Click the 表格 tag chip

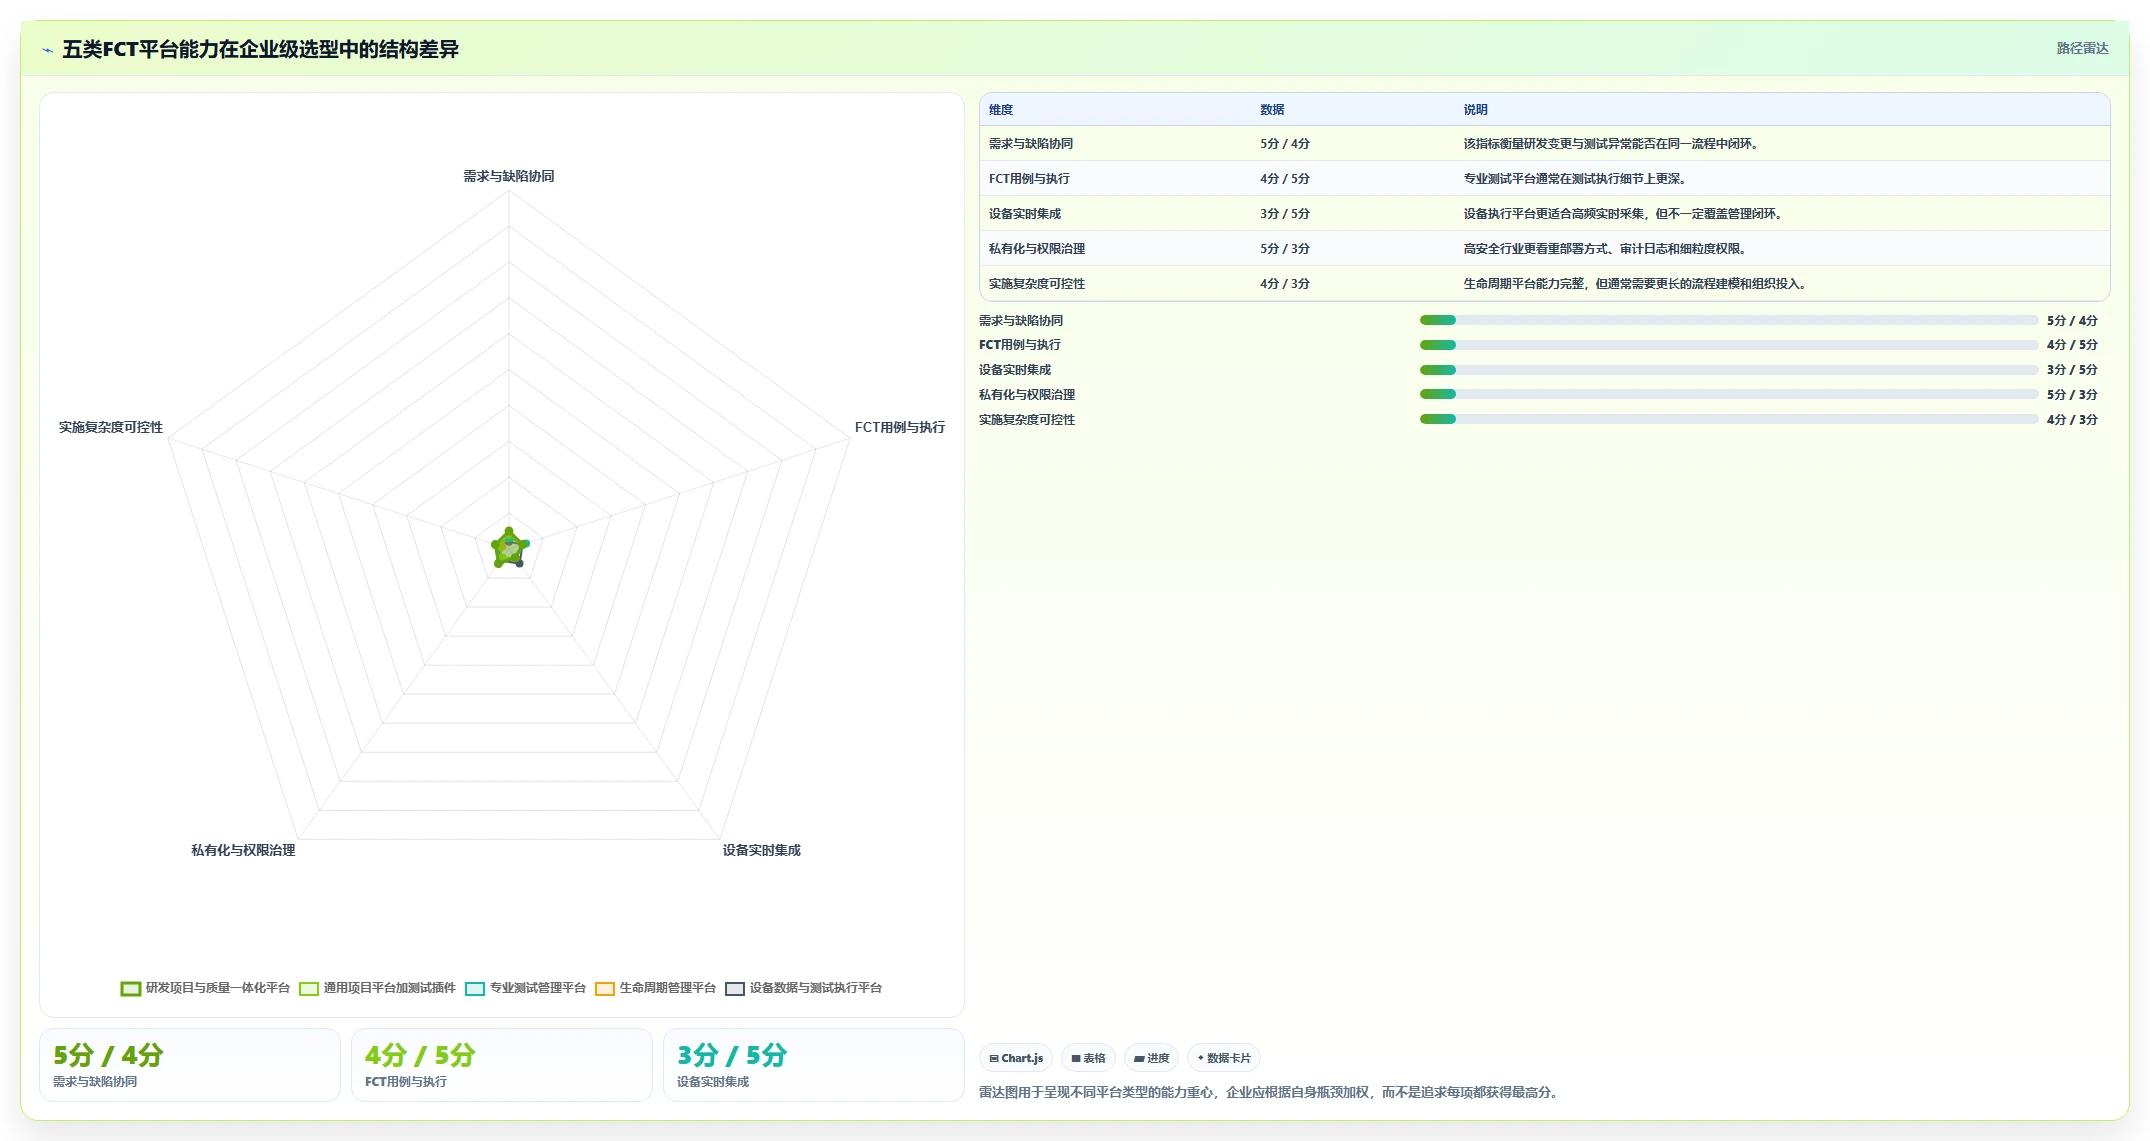[1089, 1058]
